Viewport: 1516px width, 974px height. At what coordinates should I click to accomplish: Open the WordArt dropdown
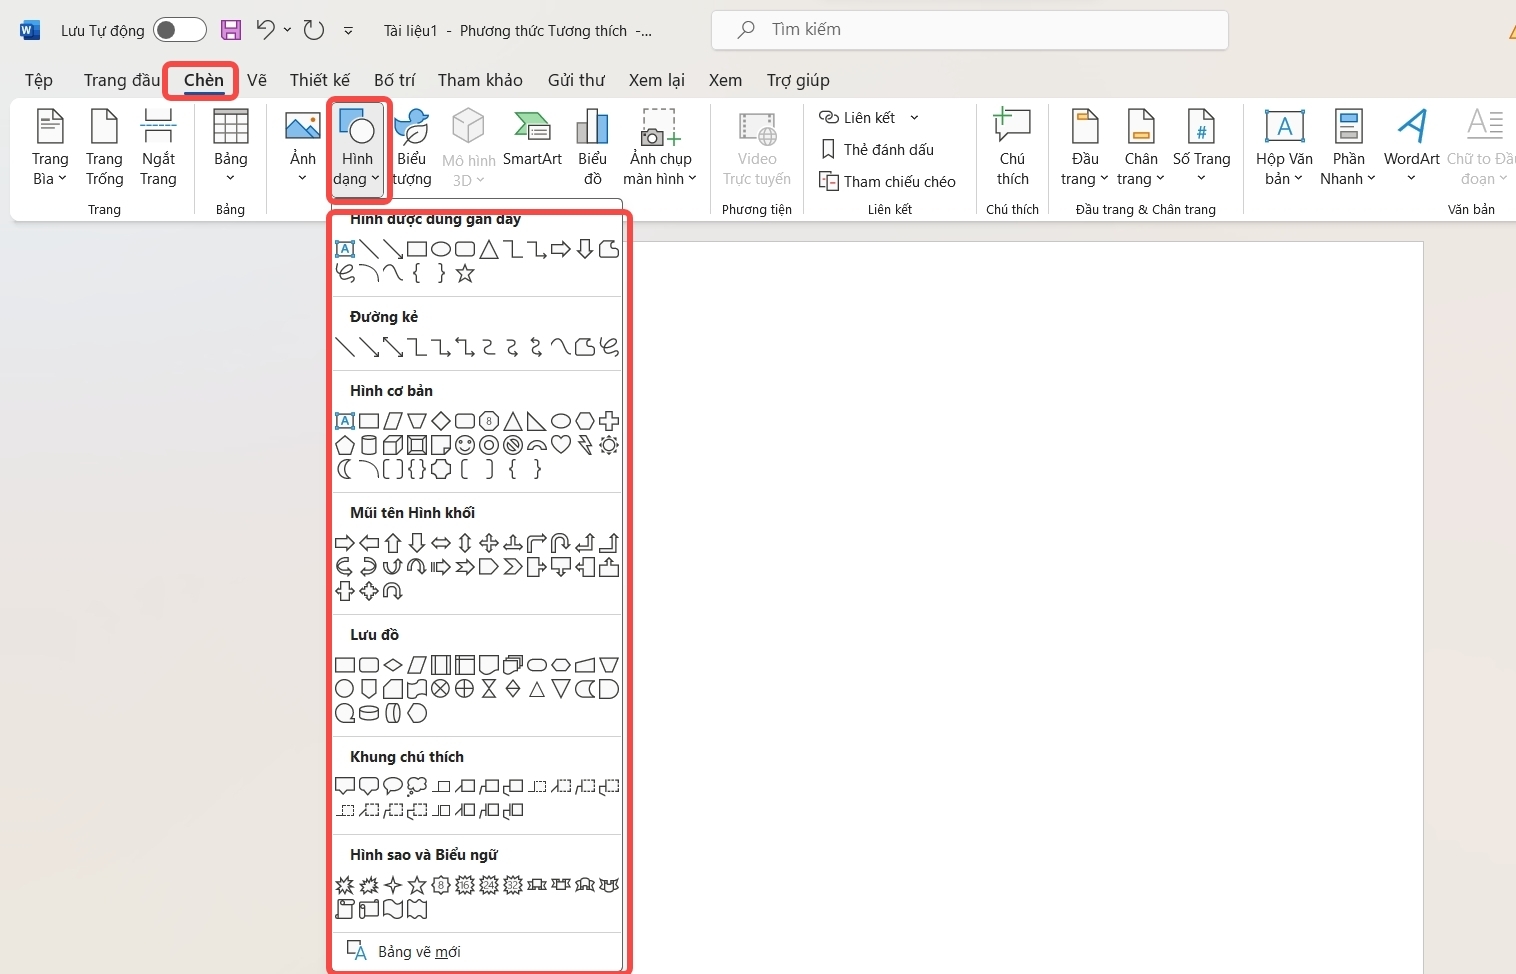tap(1411, 148)
